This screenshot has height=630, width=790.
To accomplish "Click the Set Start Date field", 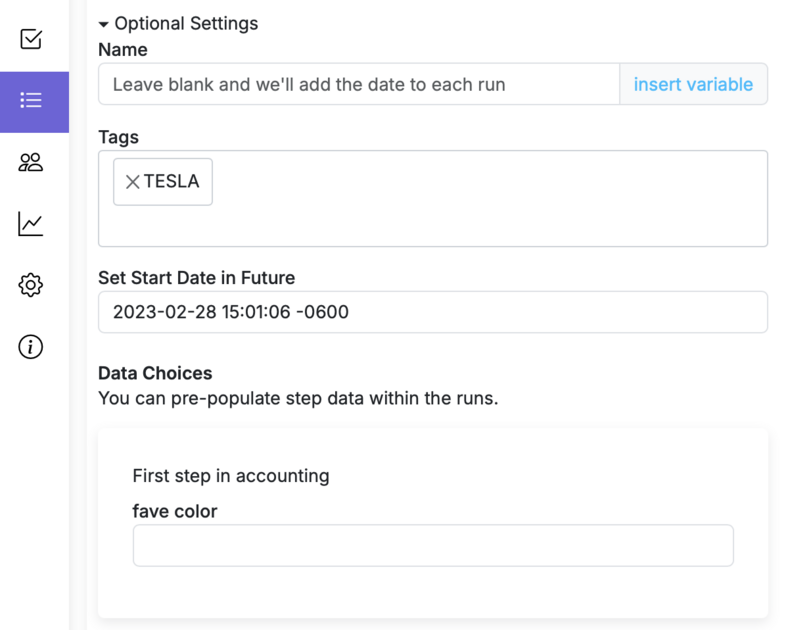I will 432,312.
